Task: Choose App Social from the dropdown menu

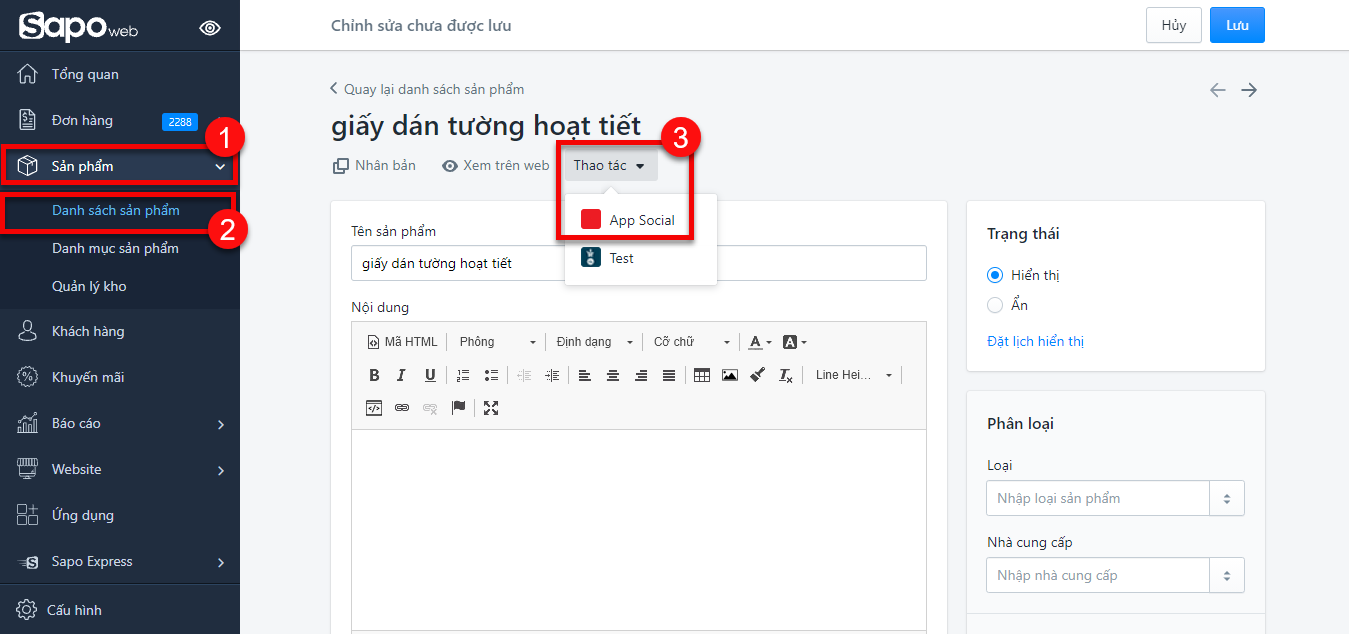Action: click(641, 220)
